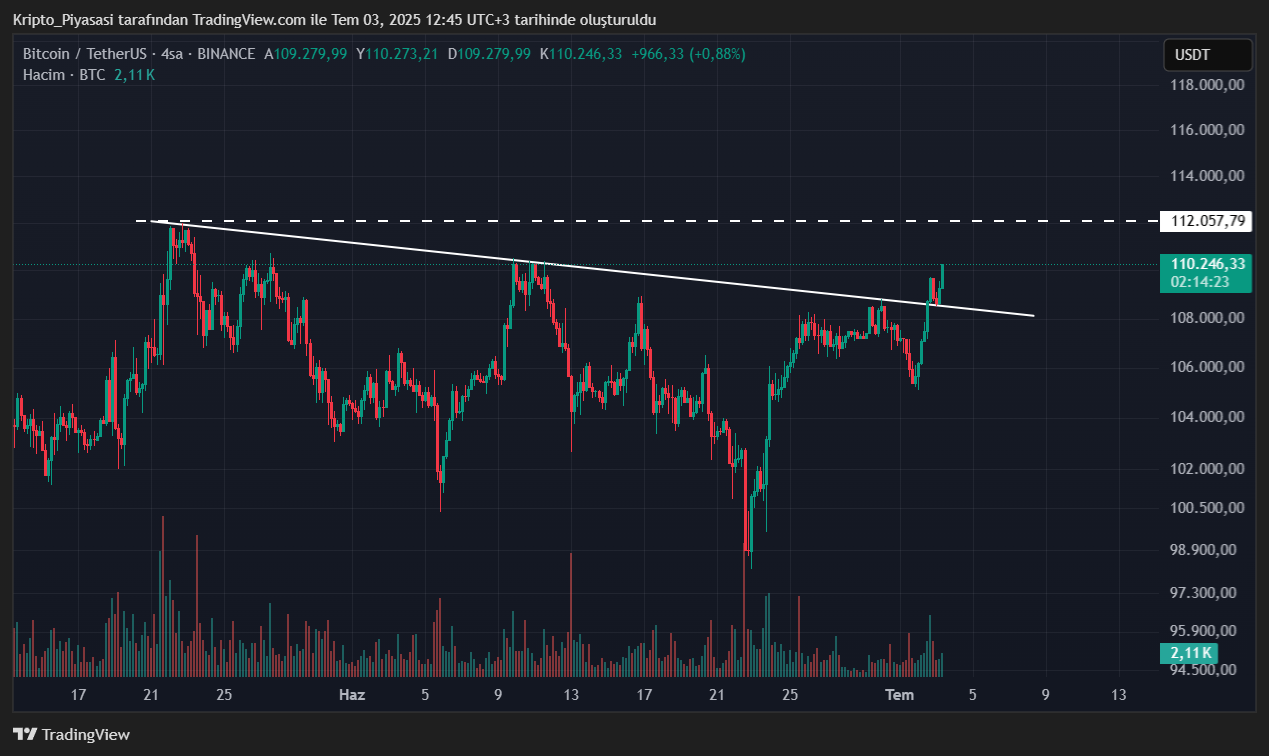
Task: Click the Haz month marker on time axis
Action: 352,695
